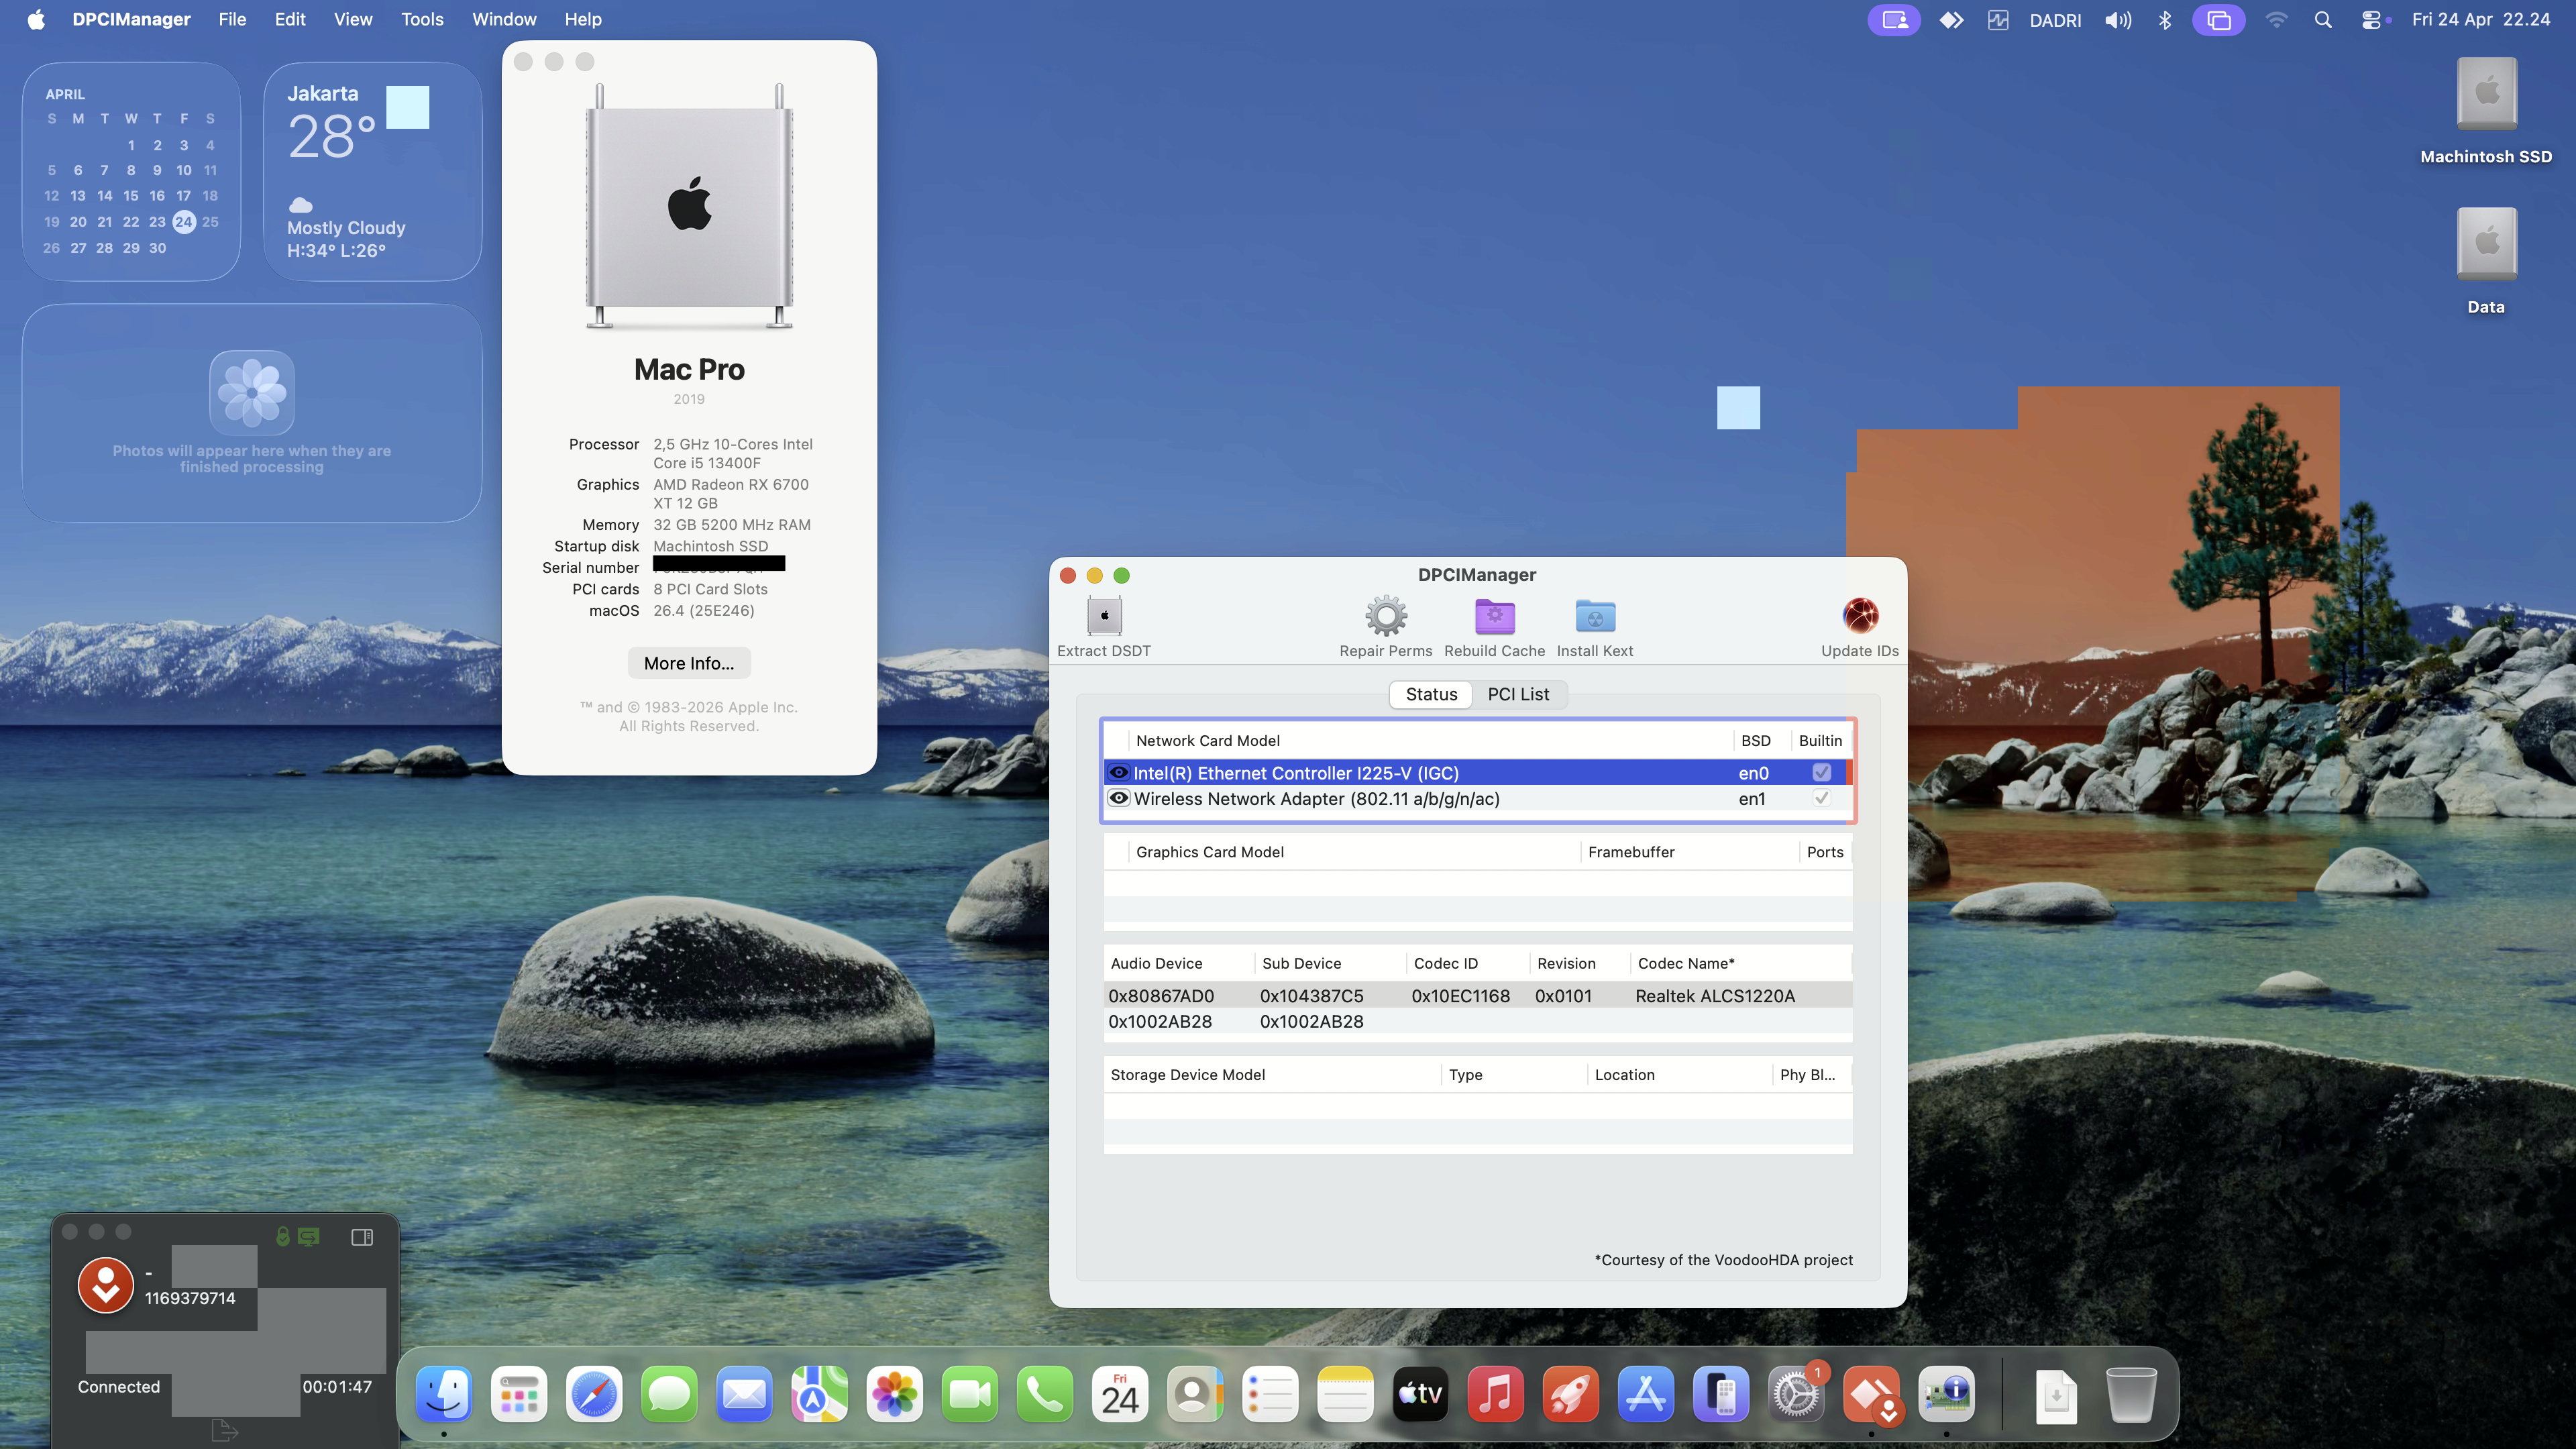Select the Status tab

click(x=1431, y=694)
